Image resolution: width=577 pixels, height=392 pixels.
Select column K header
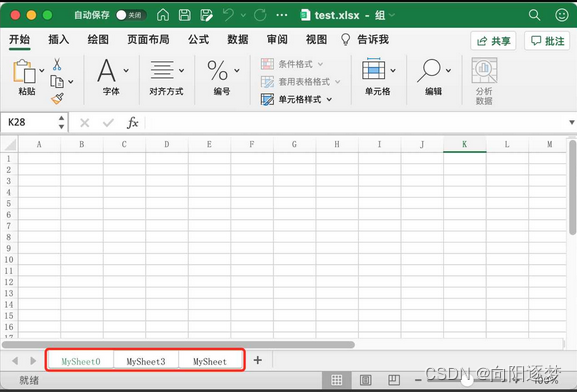click(x=464, y=144)
